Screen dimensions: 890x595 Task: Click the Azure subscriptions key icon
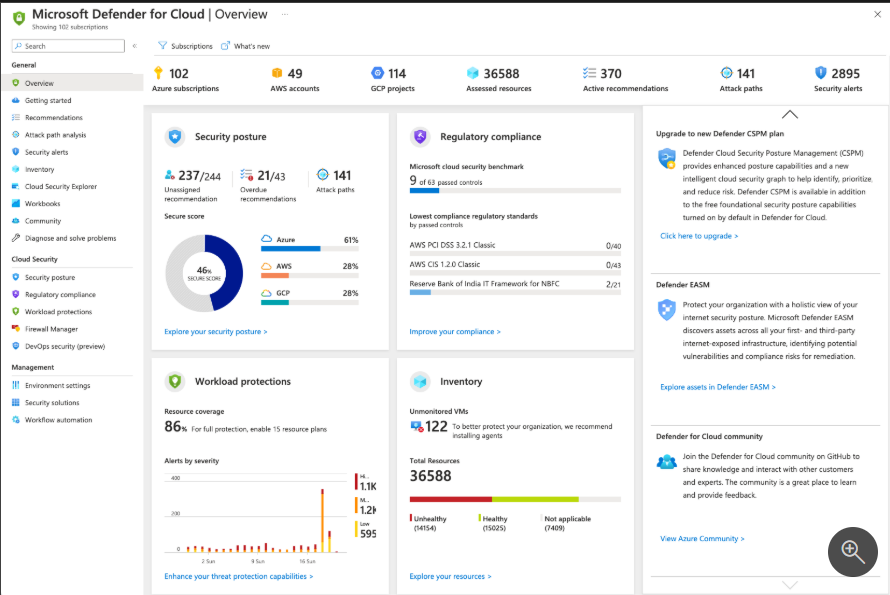[158, 73]
